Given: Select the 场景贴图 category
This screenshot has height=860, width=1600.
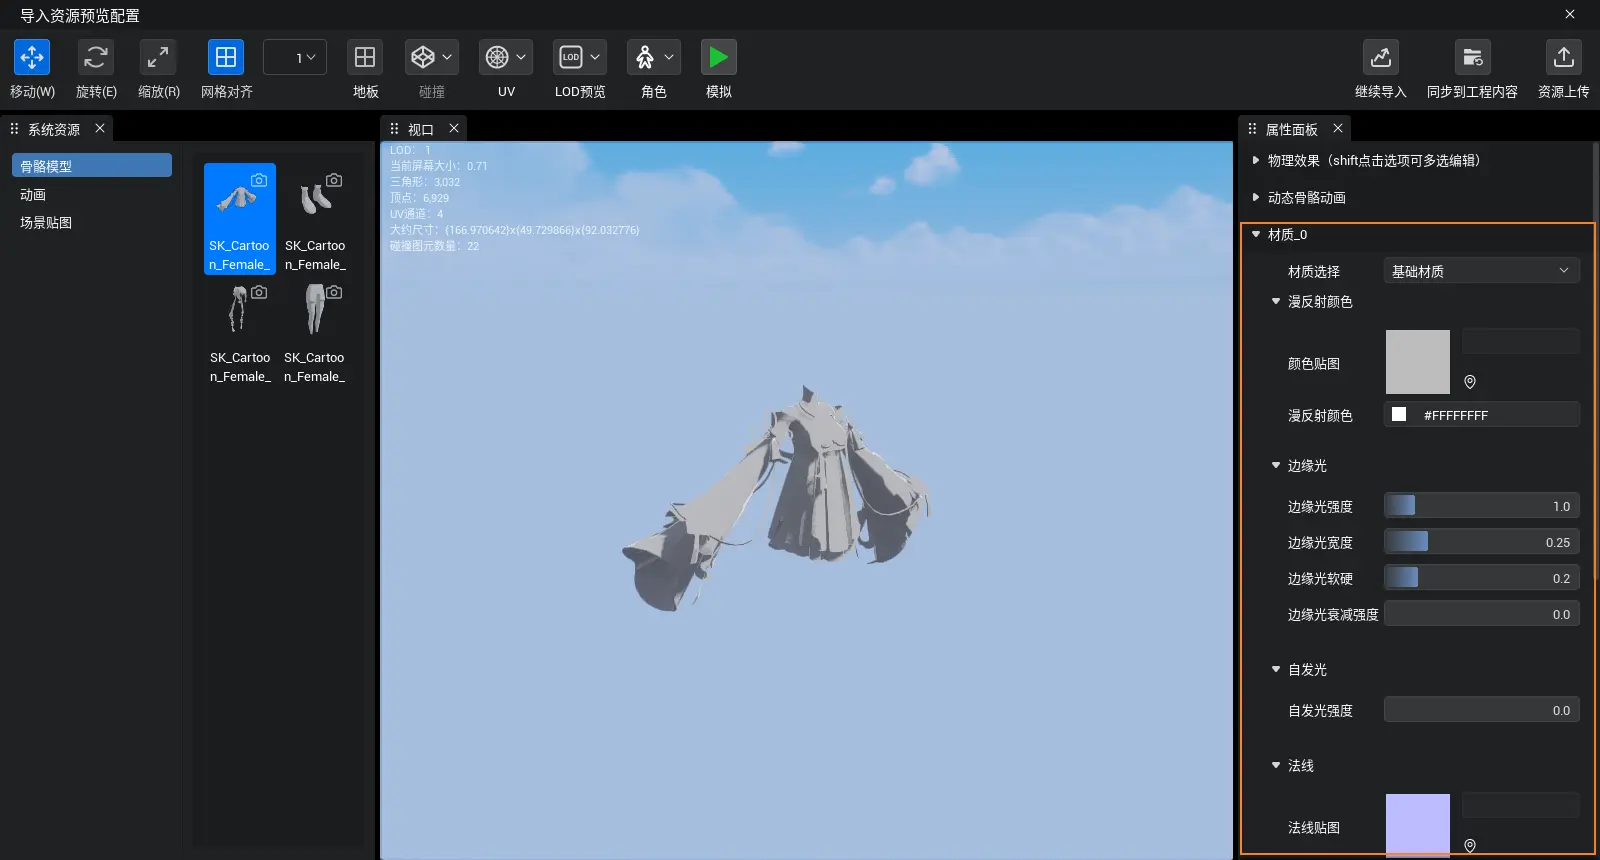Looking at the screenshot, I should click(92, 222).
